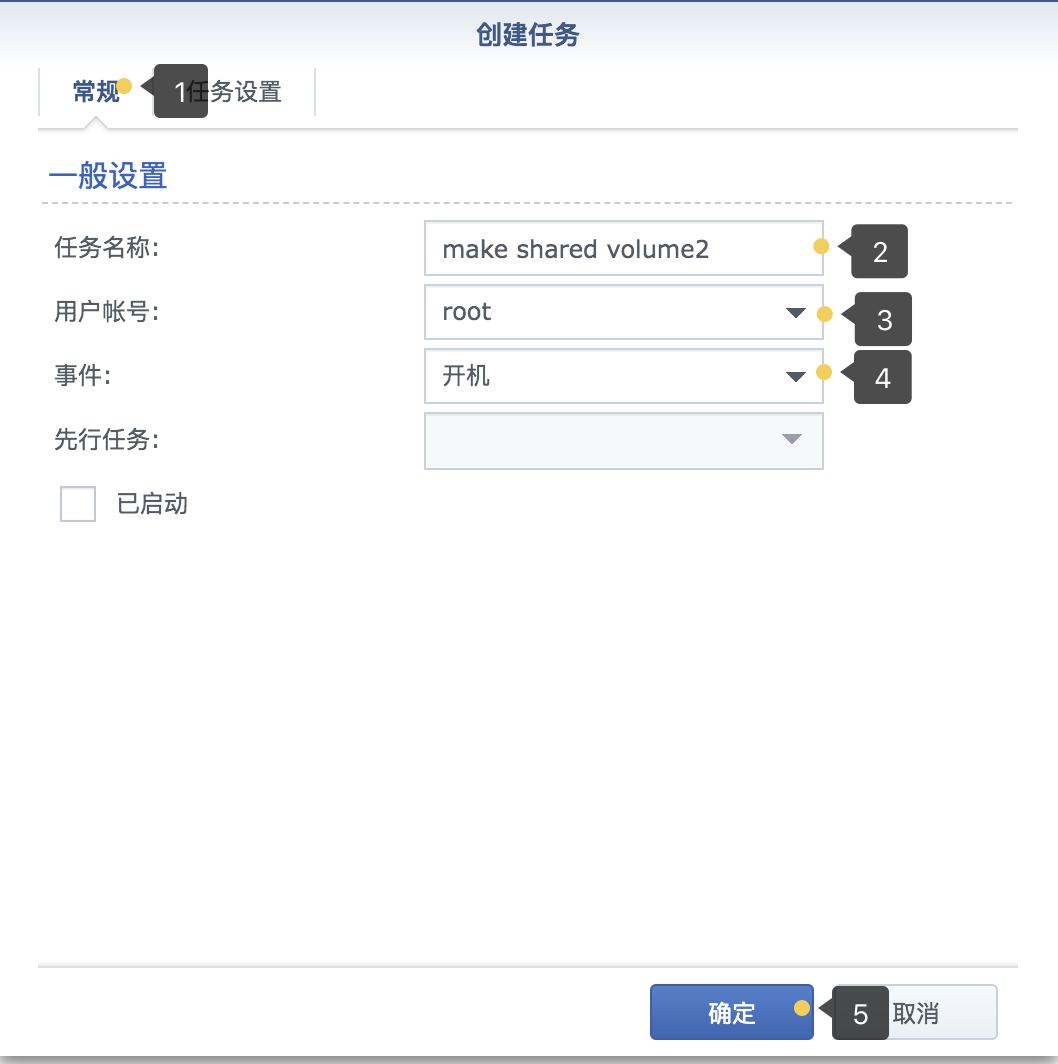The image size is (1058, 1064).
Task: Check the box left of 已启动 label
Action: click(77, 504)
